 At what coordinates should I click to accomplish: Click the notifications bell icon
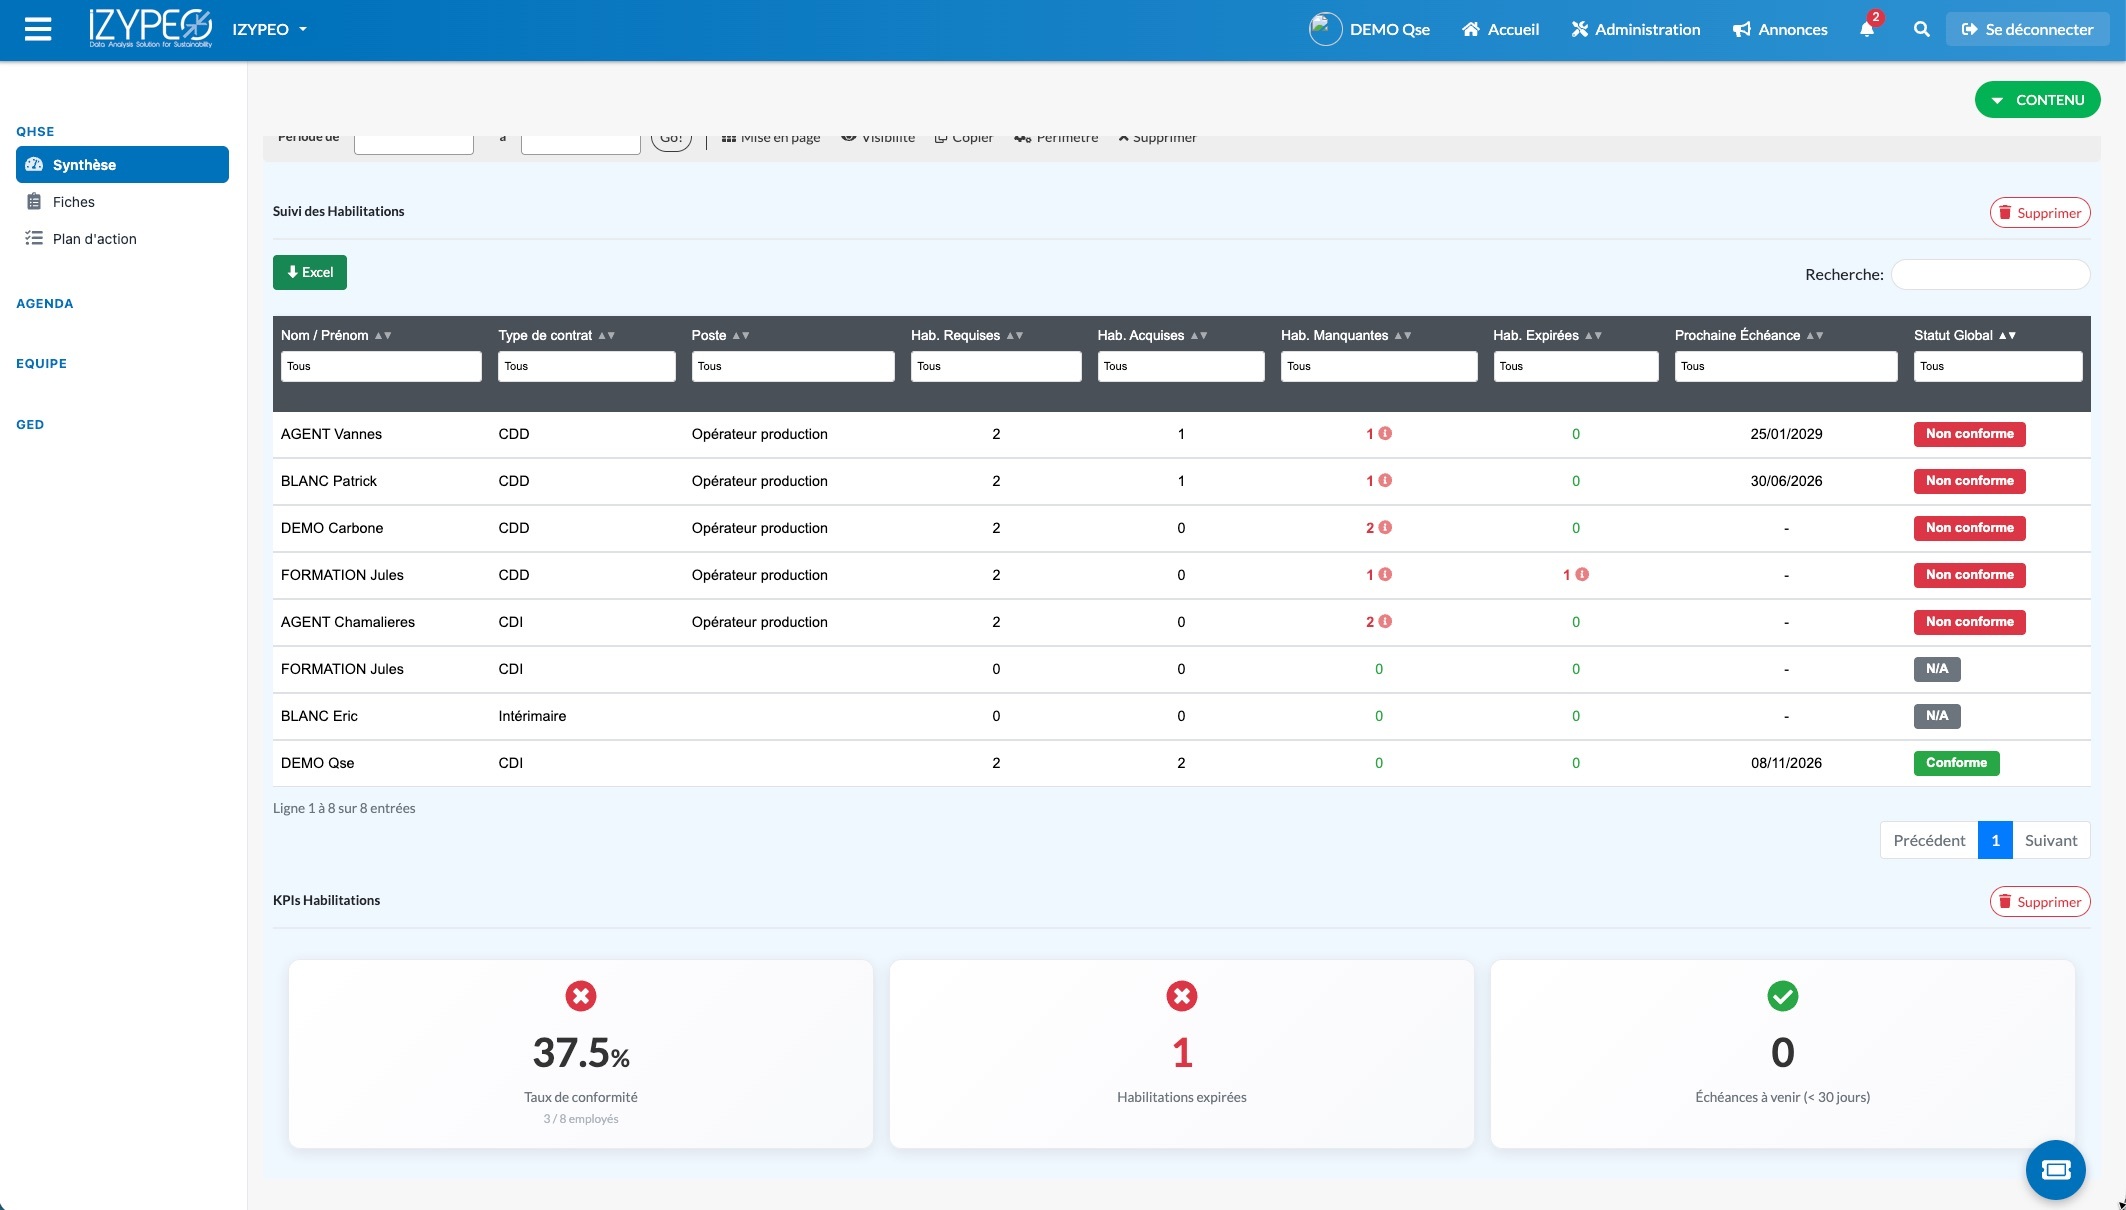(1866, 29)
